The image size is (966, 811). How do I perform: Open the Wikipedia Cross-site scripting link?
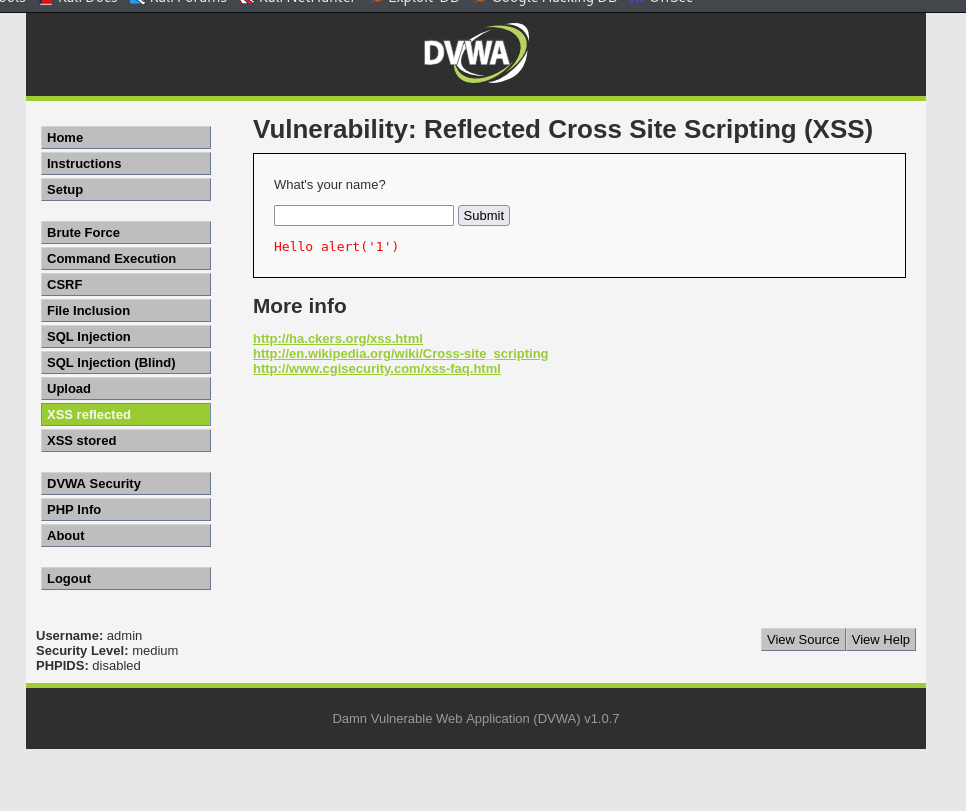tap(400, 353)
